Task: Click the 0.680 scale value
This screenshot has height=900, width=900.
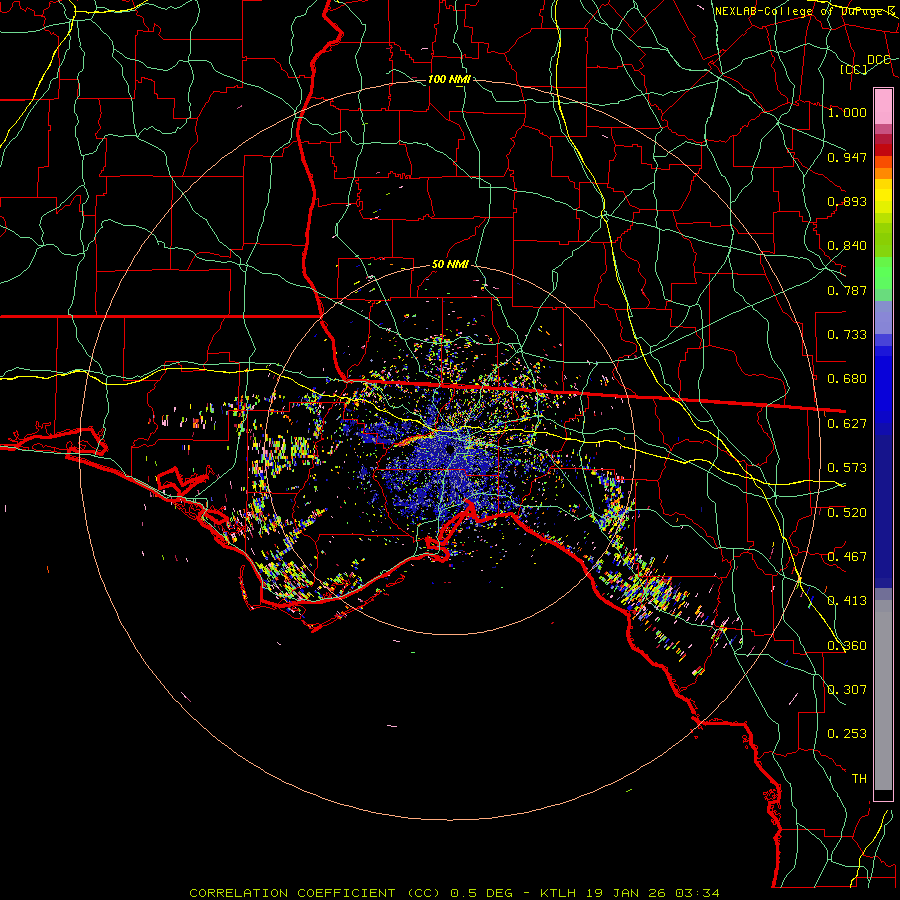Action: coord(847,379)
